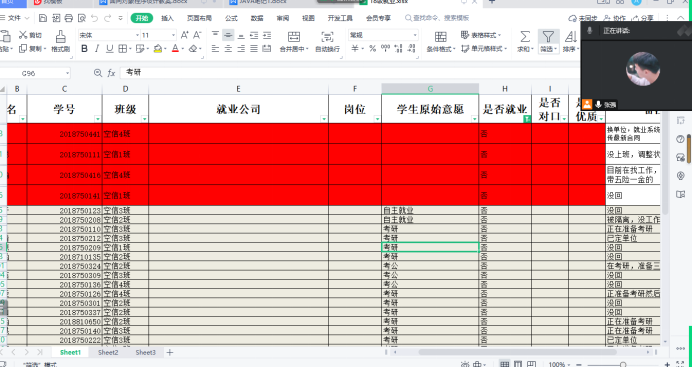Image resolution: width=693 pixels, height=368 pixels.
Task: Open the active filter dropdown on 是否就业 header
Action: [527, 119]
